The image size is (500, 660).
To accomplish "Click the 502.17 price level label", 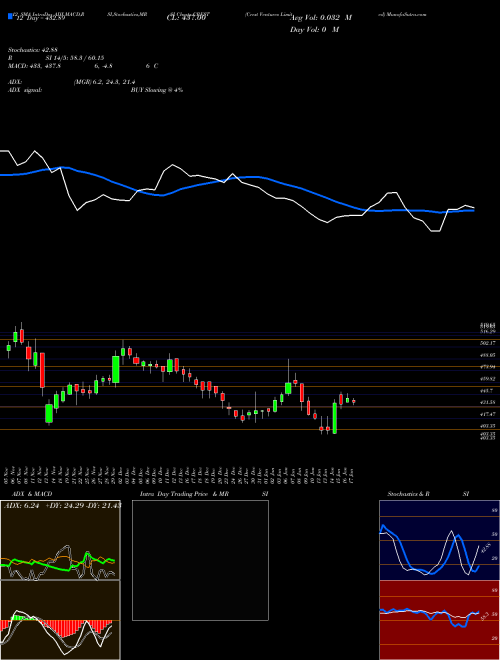I will point(487,343).
